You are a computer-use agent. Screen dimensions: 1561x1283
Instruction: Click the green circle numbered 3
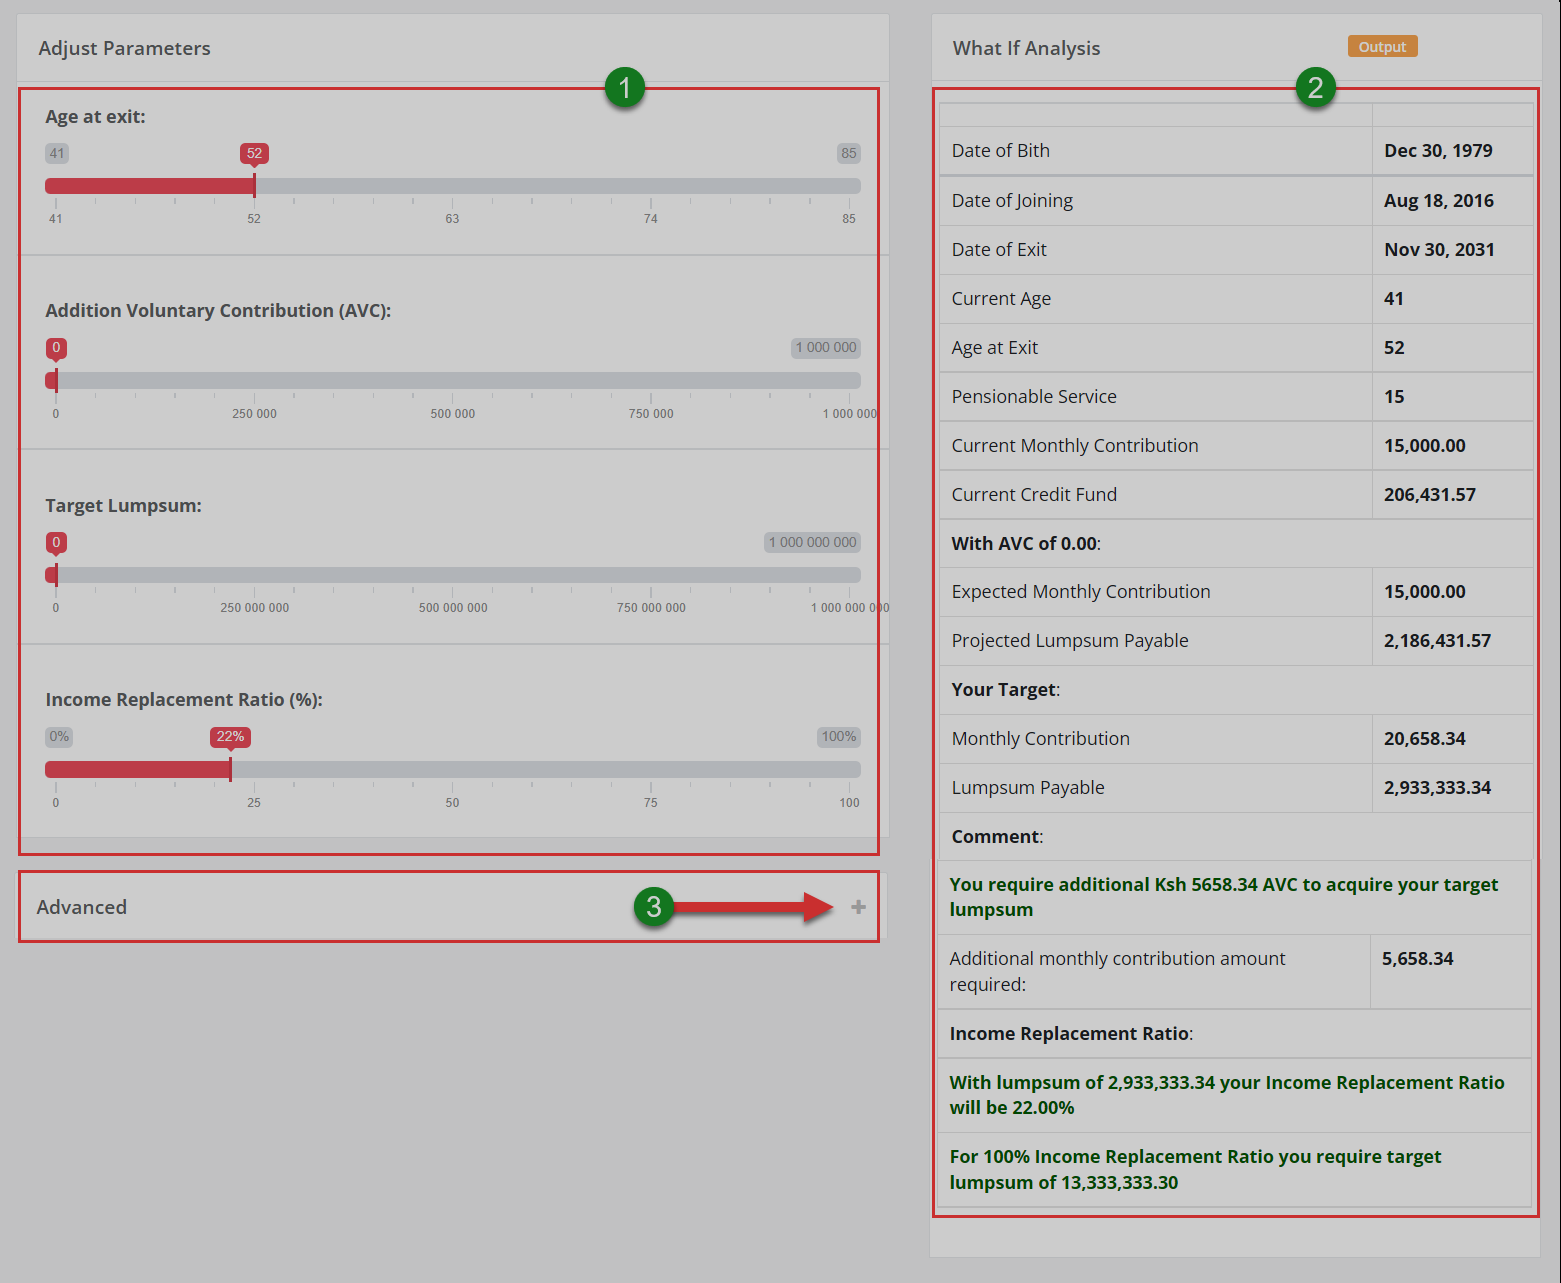click(653, 907)
